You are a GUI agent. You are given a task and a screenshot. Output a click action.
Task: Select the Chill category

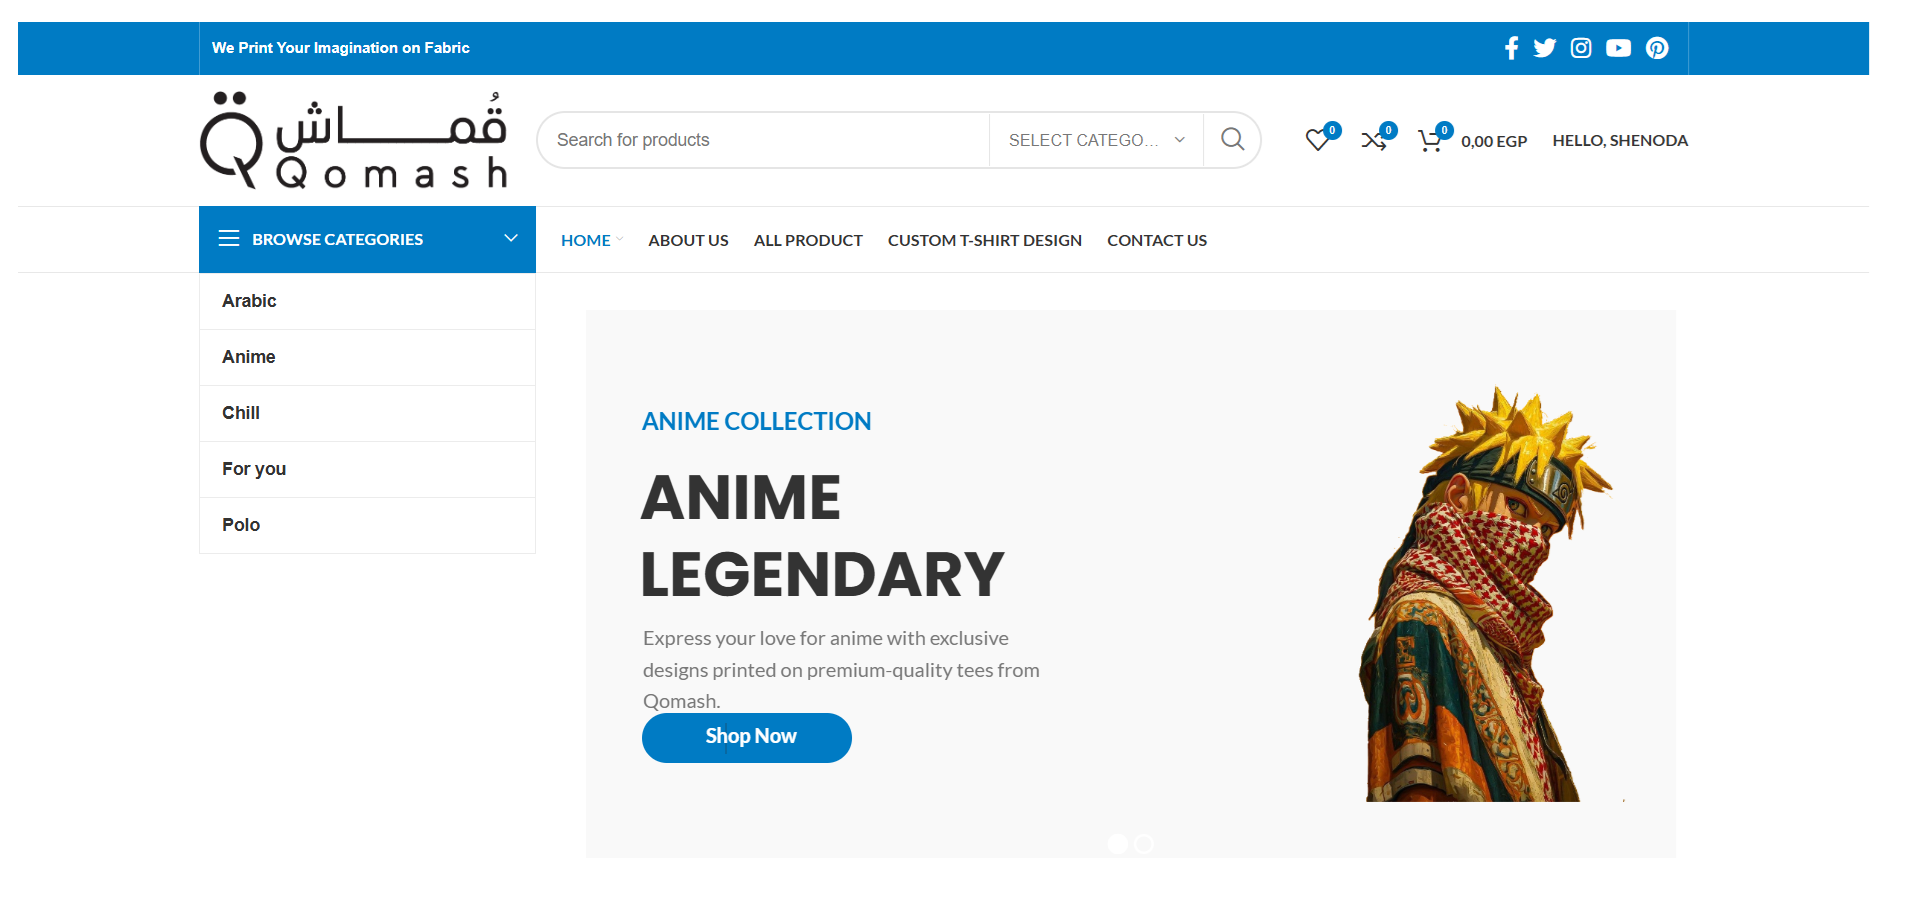367,413
